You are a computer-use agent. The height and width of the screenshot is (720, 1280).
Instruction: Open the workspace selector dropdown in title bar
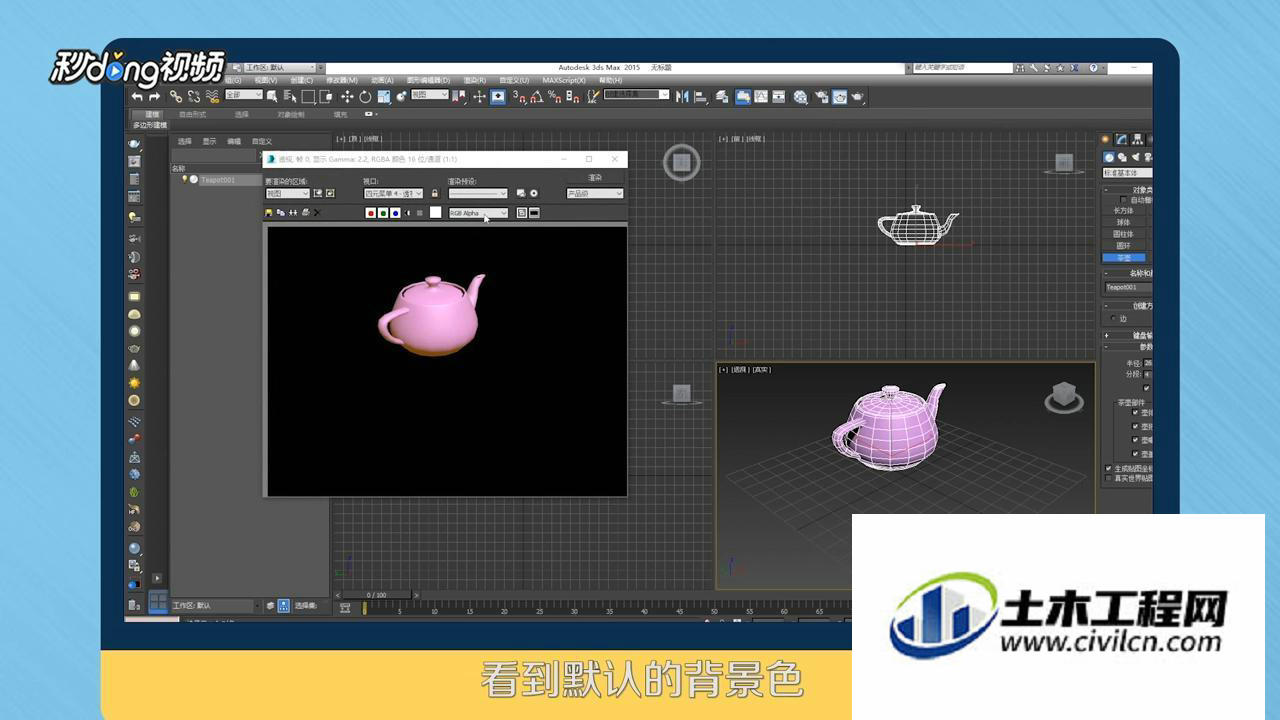[x=280, y=67]
